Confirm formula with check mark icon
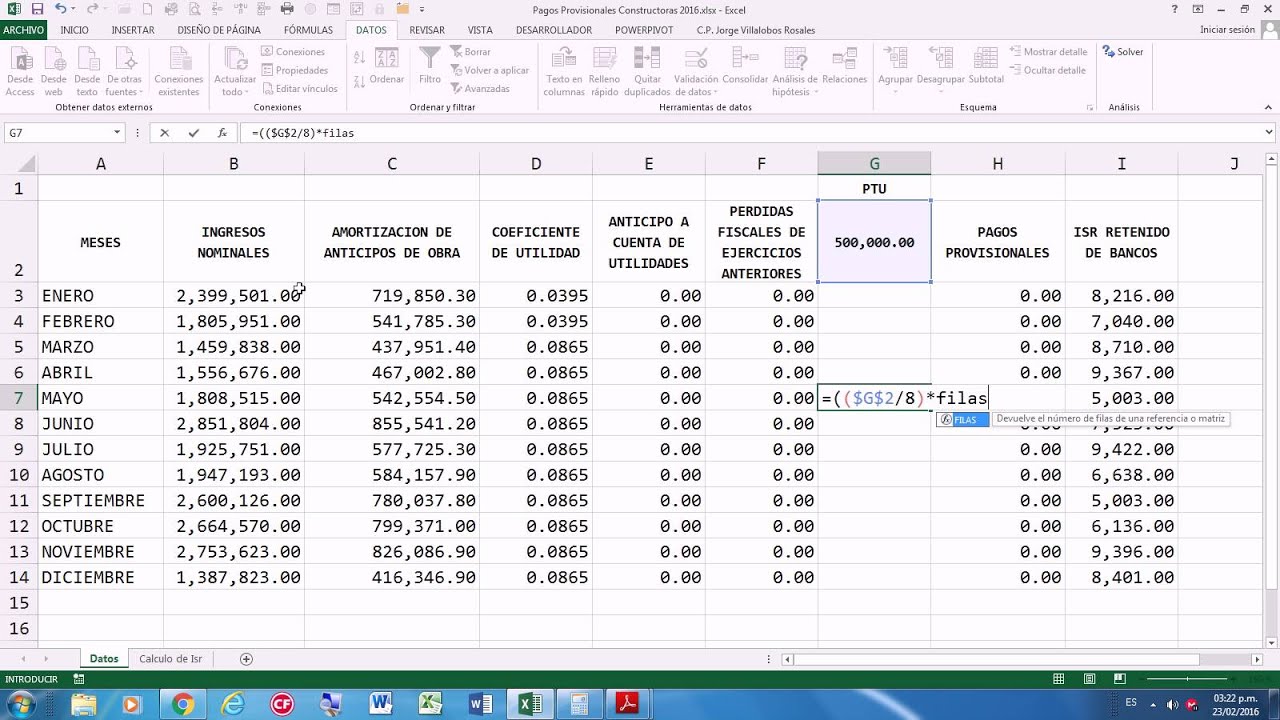1280x720 pixels. coord(193,133)
